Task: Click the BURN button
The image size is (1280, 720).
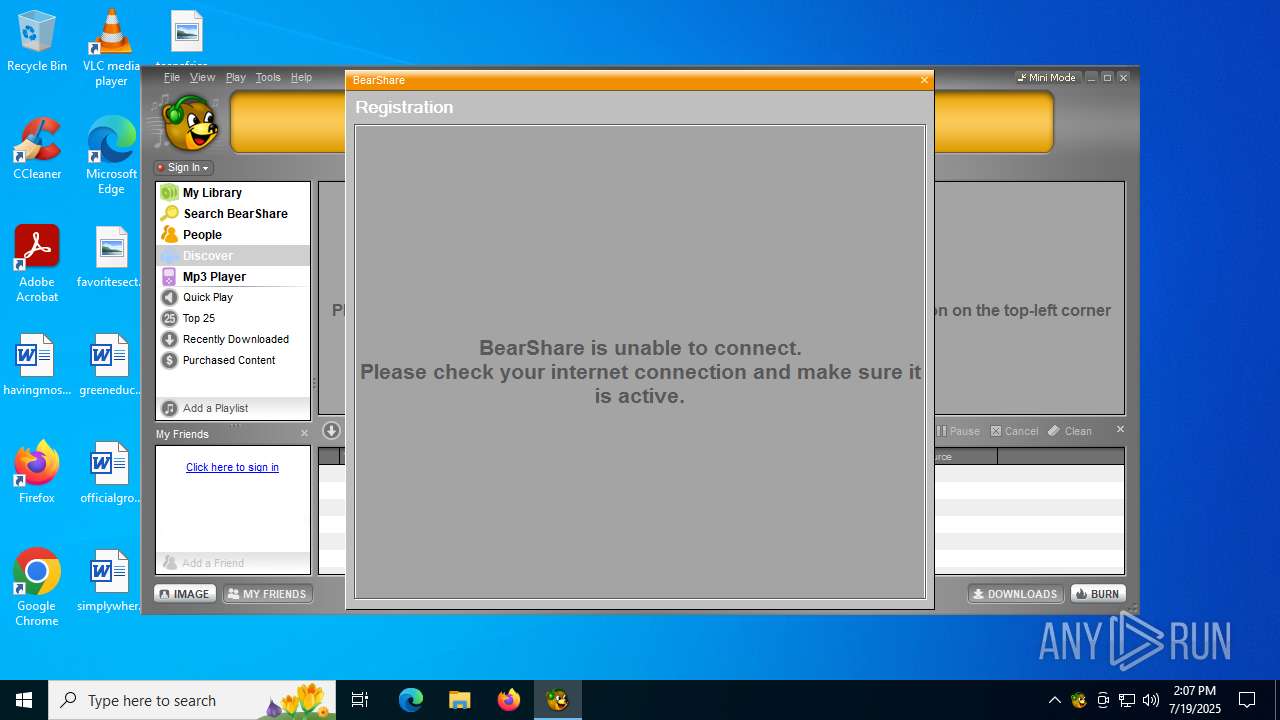Action: pyautogui.click(x=1098, y=594)
